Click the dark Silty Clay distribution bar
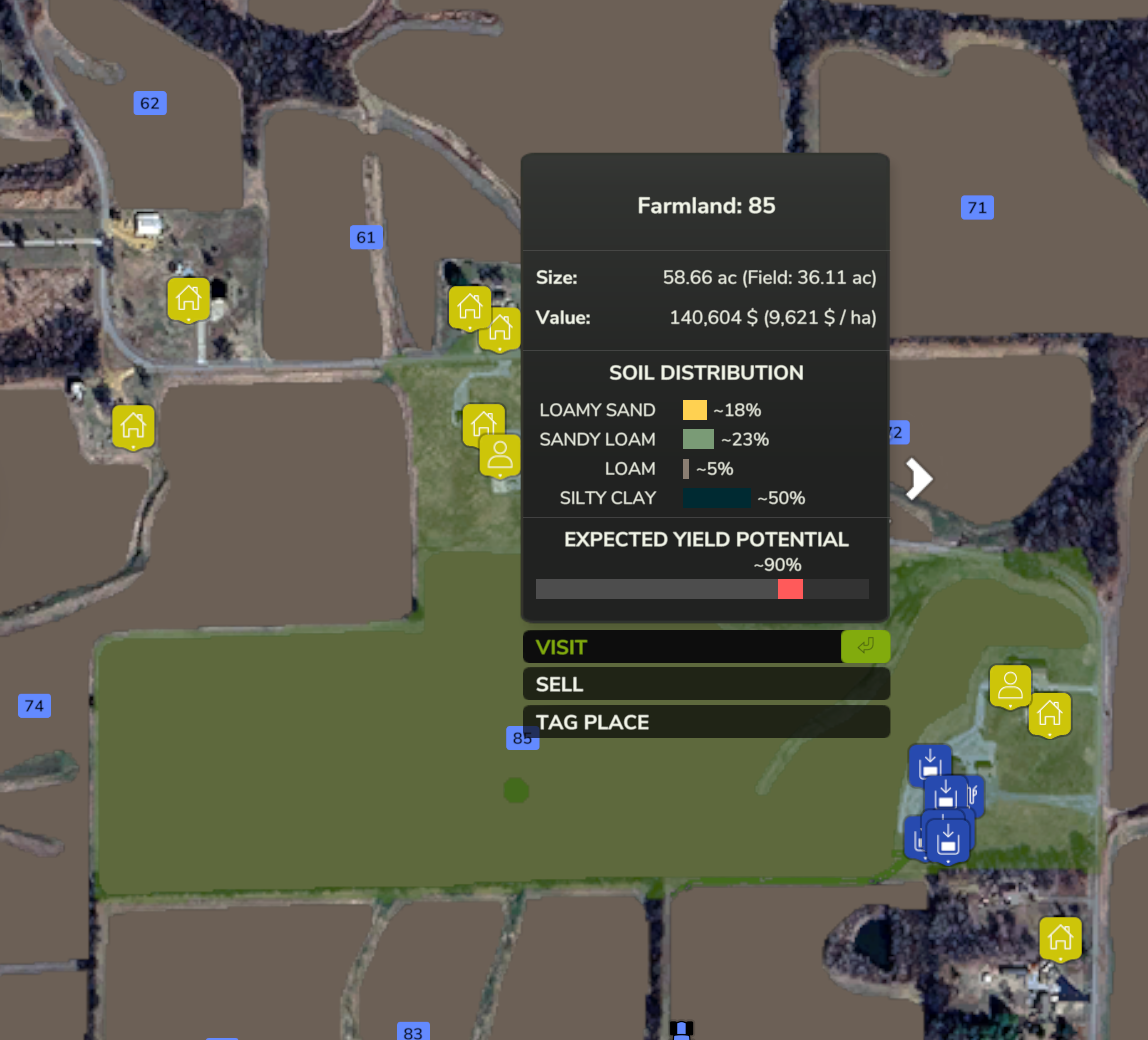The height and width of the screenshot is (1040, 1148). pyautogui.click(x=716, y=498)
